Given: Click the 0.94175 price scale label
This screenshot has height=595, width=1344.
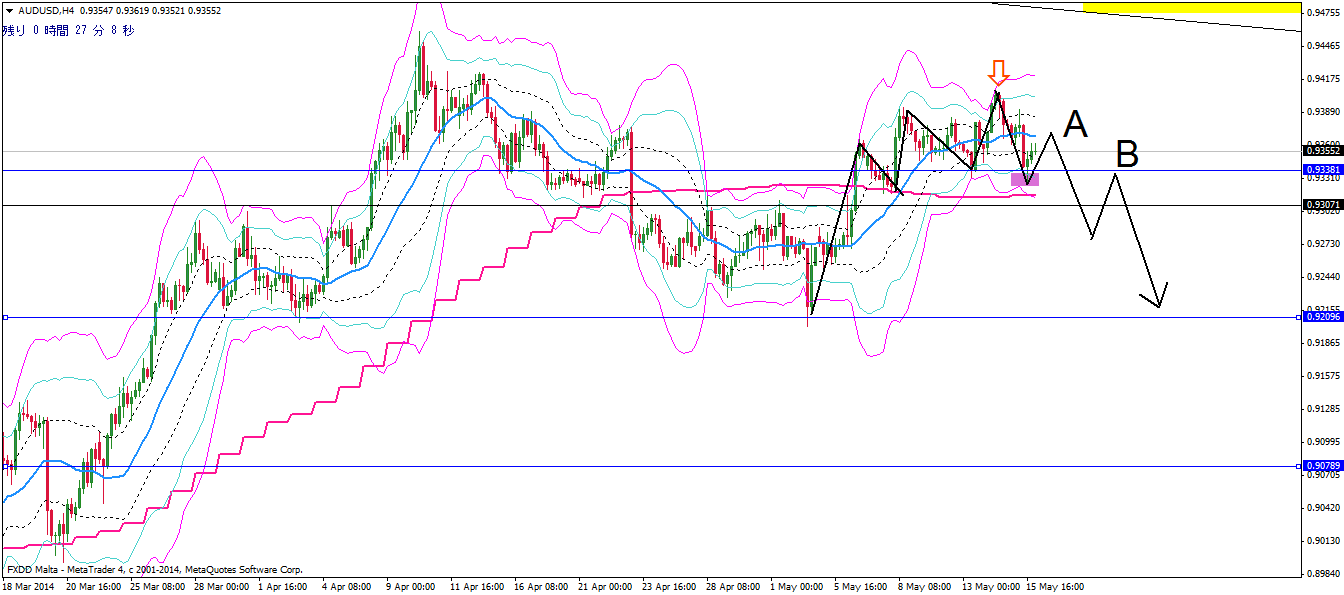Looking at the screenshot, I should [1323, 79].
